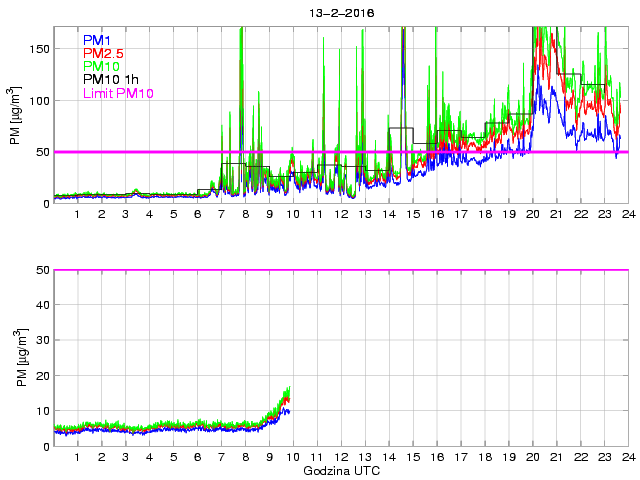Click the chart title 13-2-2016
Viewport: 640px width, 480px height.
coord(342,13)
